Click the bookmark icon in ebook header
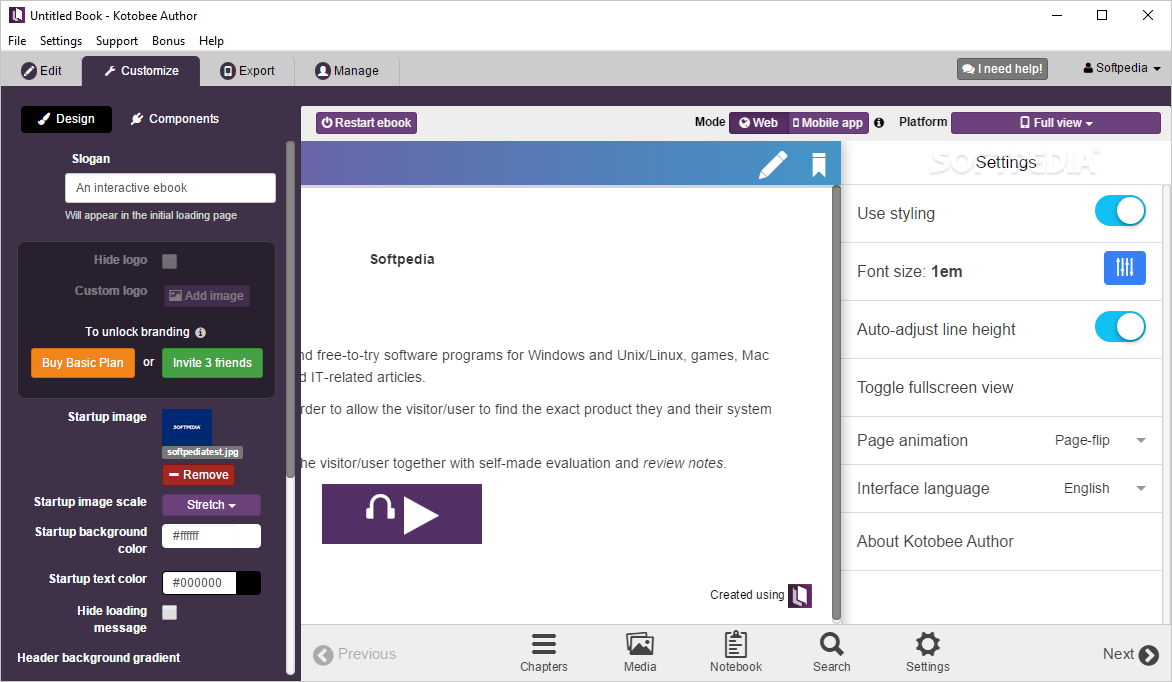Image resolution: width=1172 pixels, height=682 pixels. coord(818,165)
